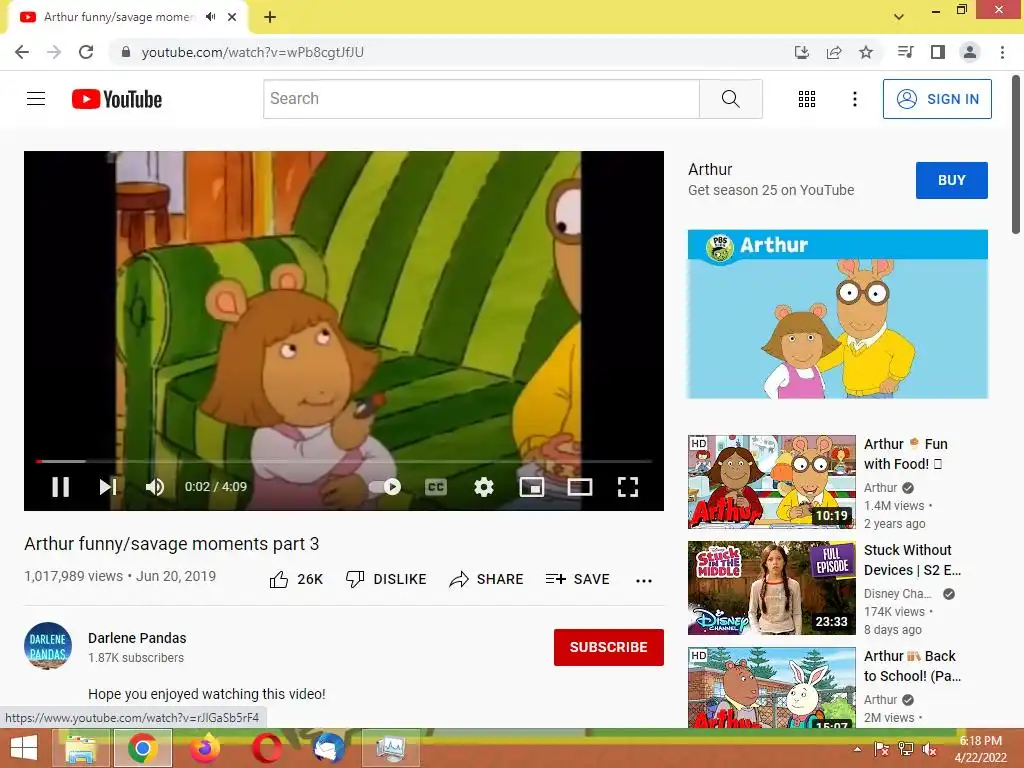Click install/download icon in address bar
1024x768 pixels.
coord(801,52)
